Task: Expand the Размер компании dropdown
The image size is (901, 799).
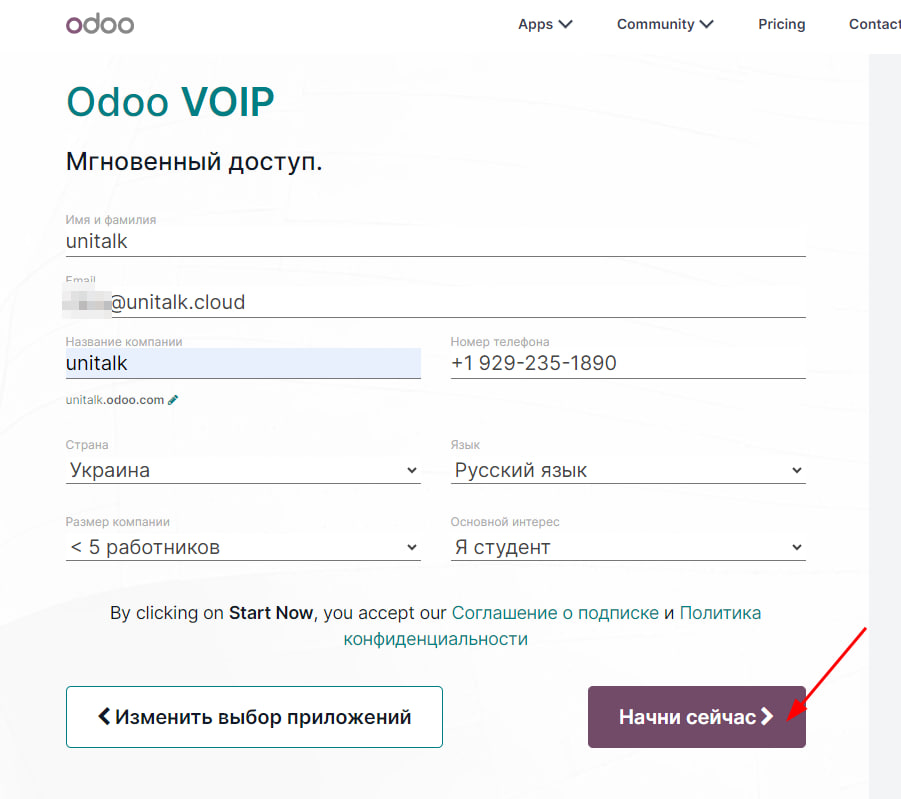Action: pos(243,547)
